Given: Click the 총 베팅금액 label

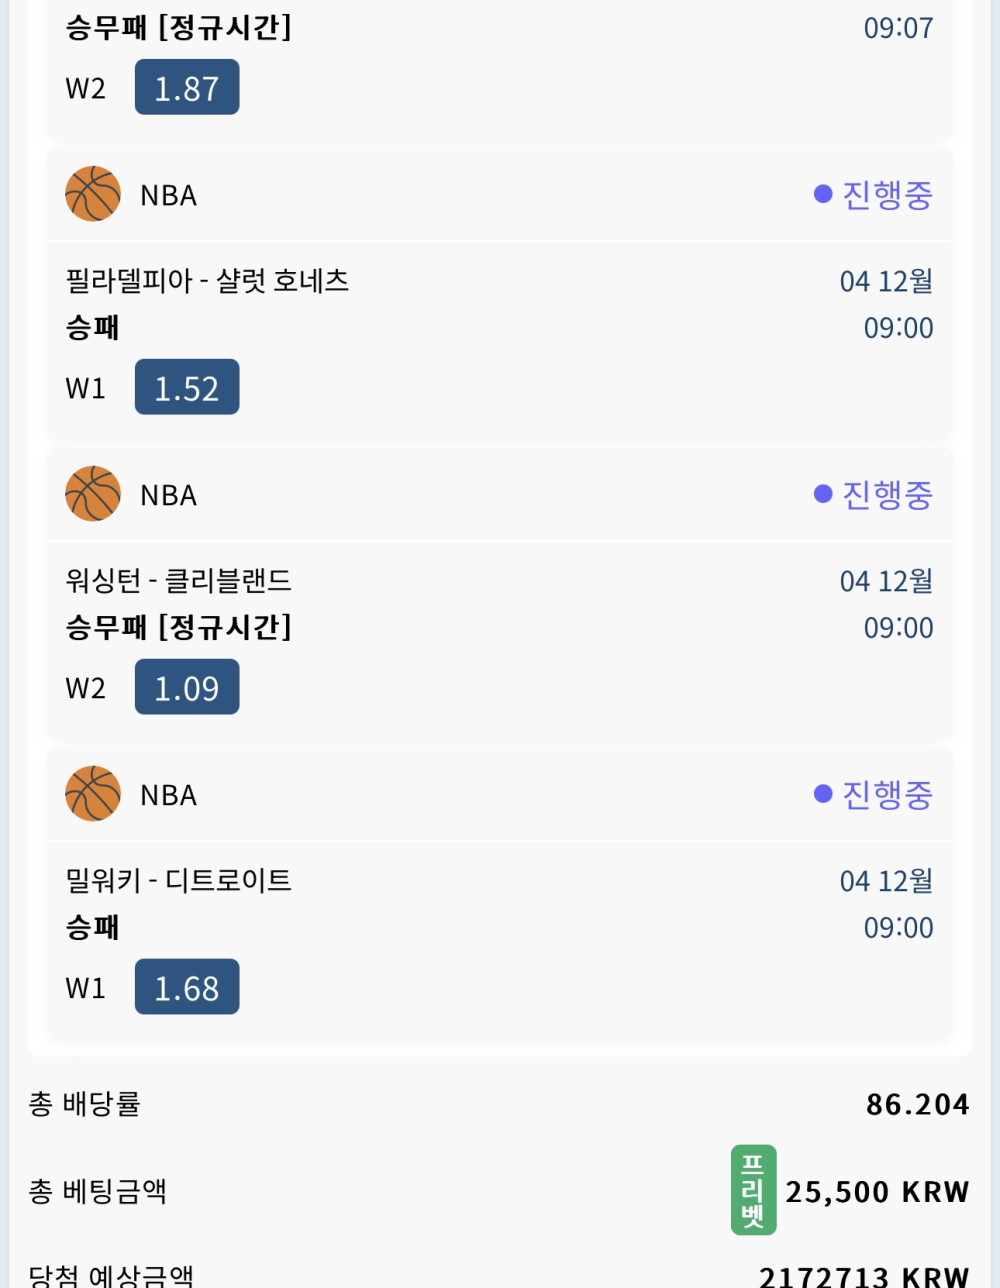Looking at the screenshot, I should point(97,1192).
